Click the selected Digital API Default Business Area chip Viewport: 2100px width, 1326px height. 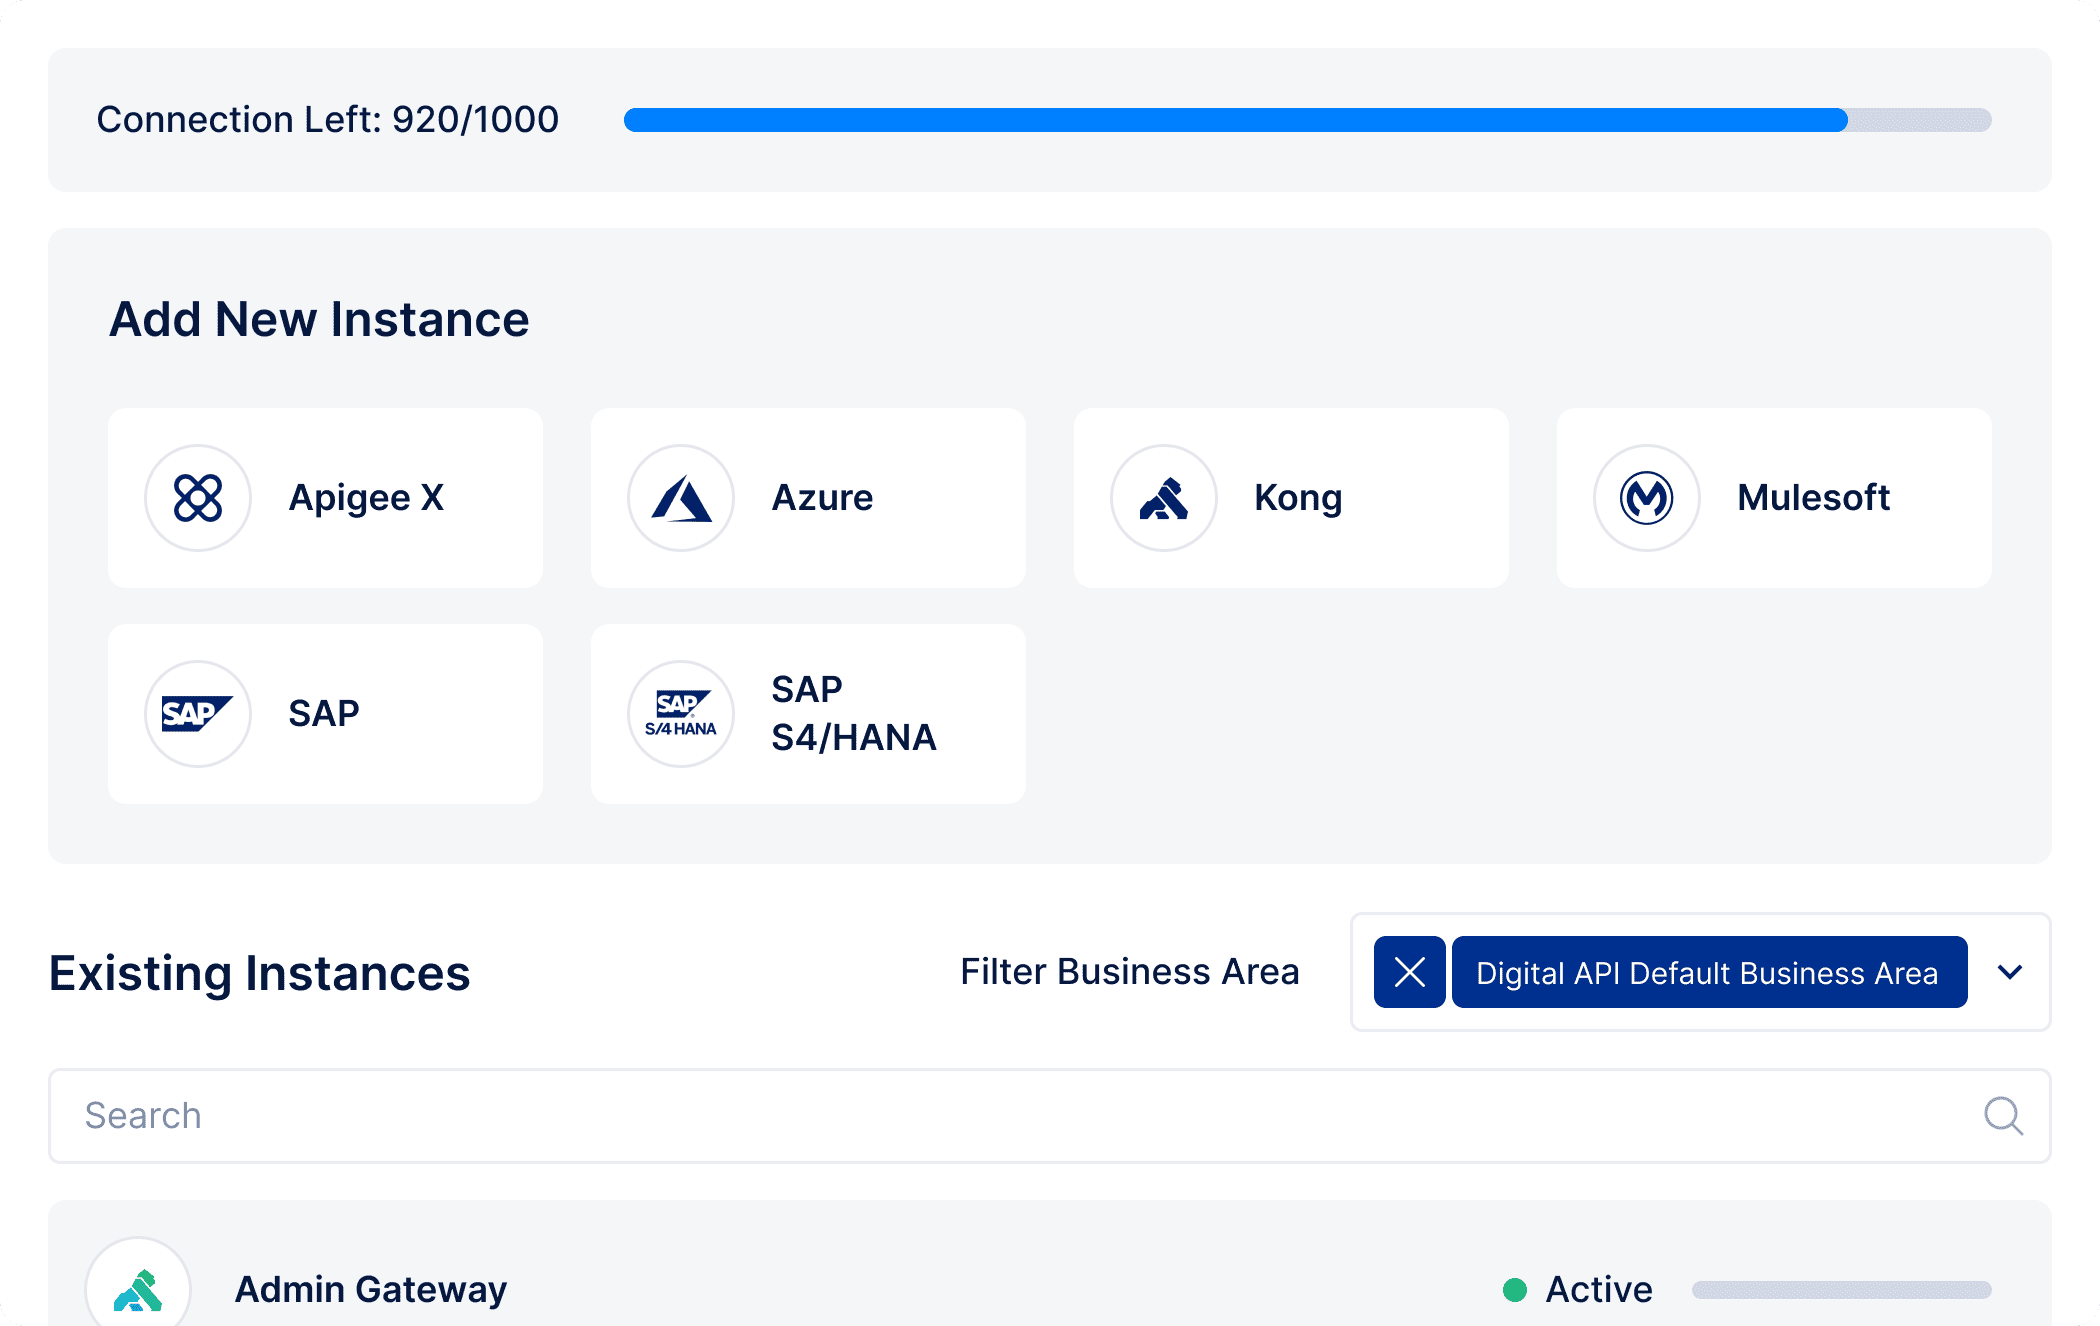point(1708,971)
